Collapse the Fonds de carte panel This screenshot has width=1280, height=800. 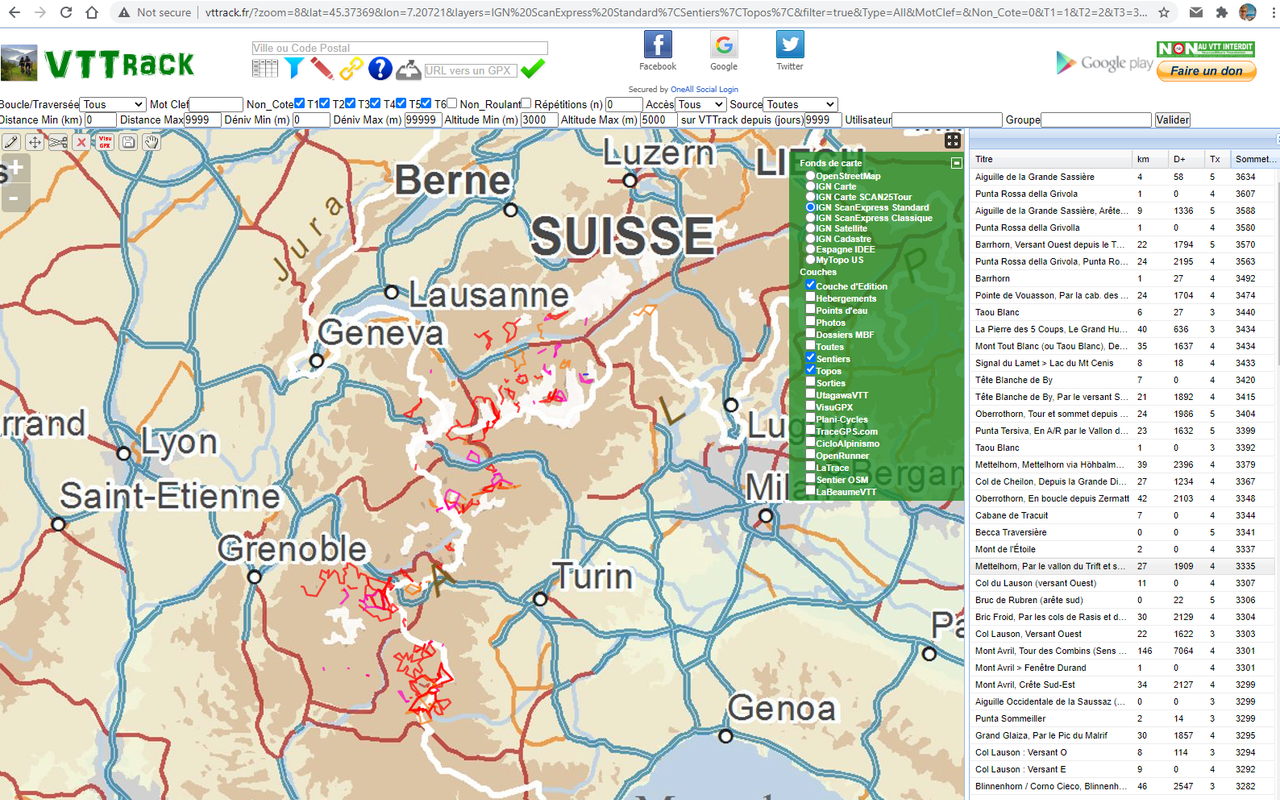click(x=956, y=162)
